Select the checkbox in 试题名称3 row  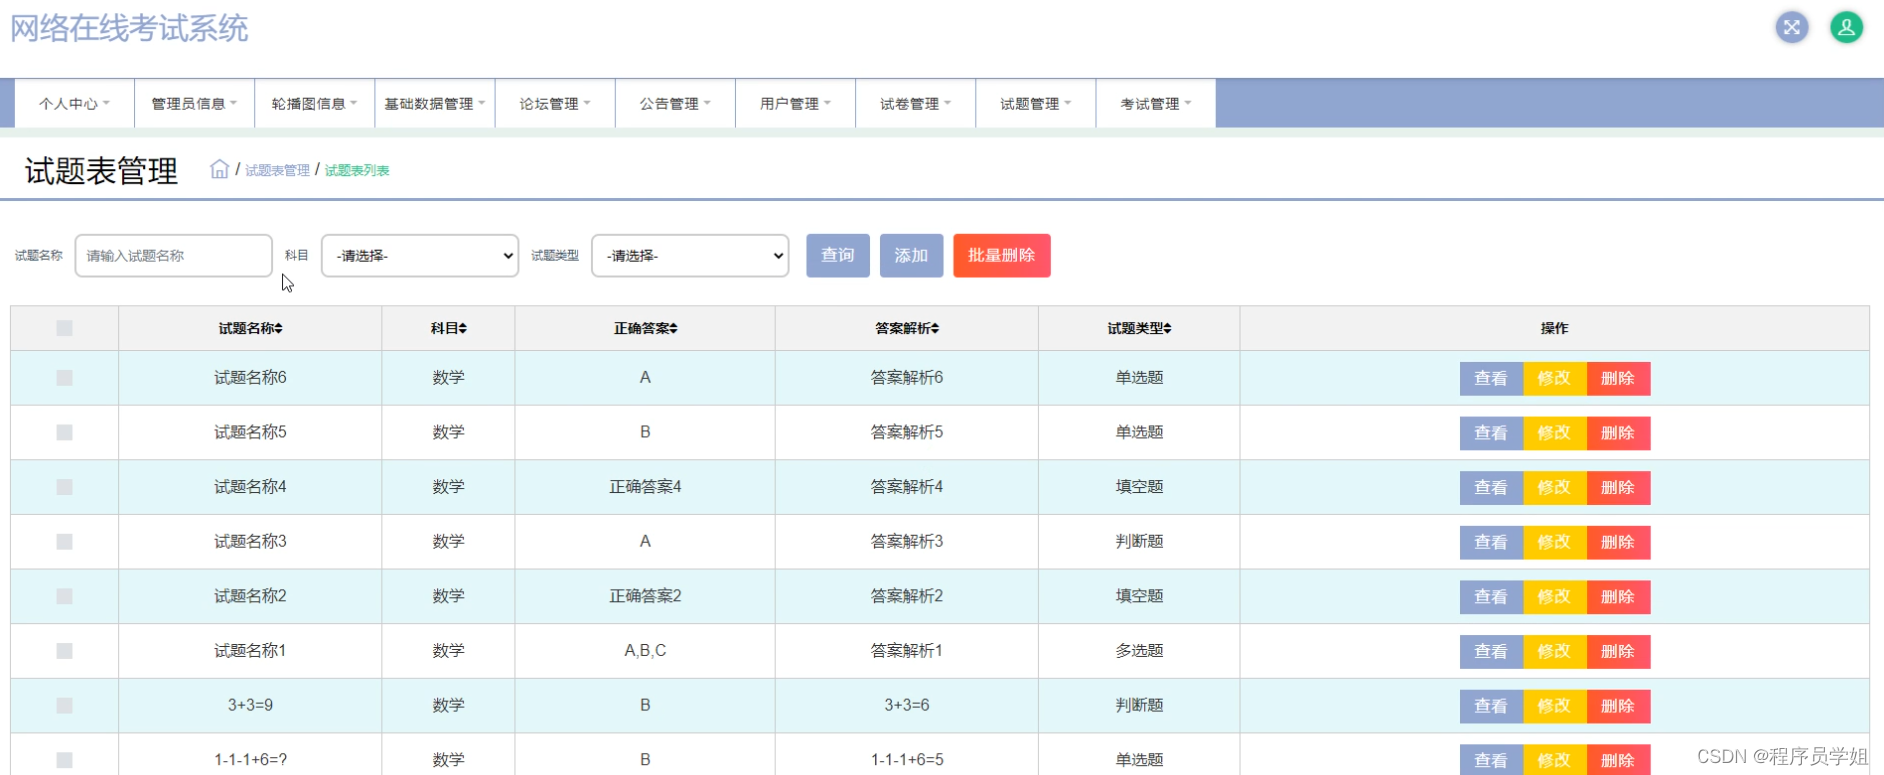coord(65,541)
